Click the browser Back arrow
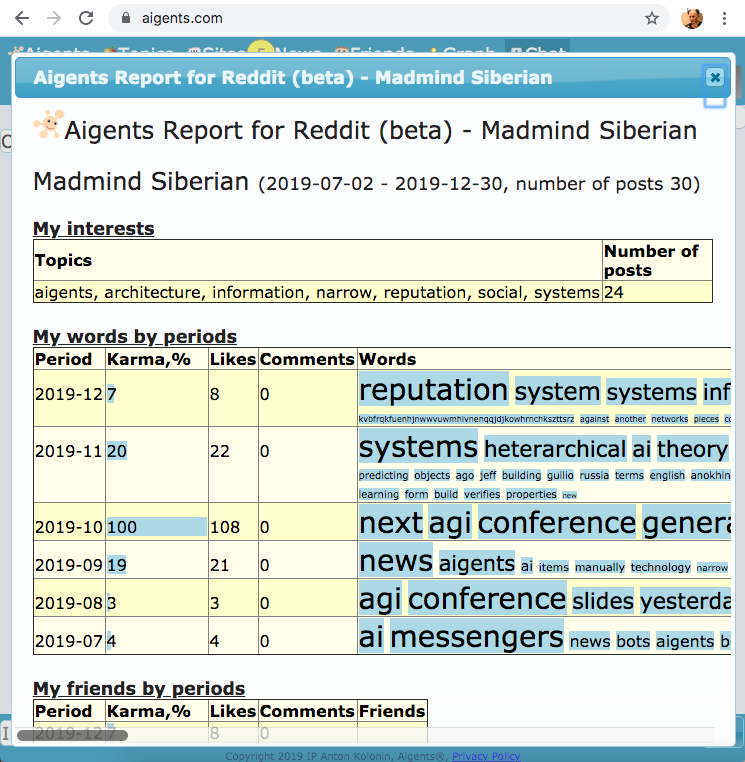 (x=22, y=18)
